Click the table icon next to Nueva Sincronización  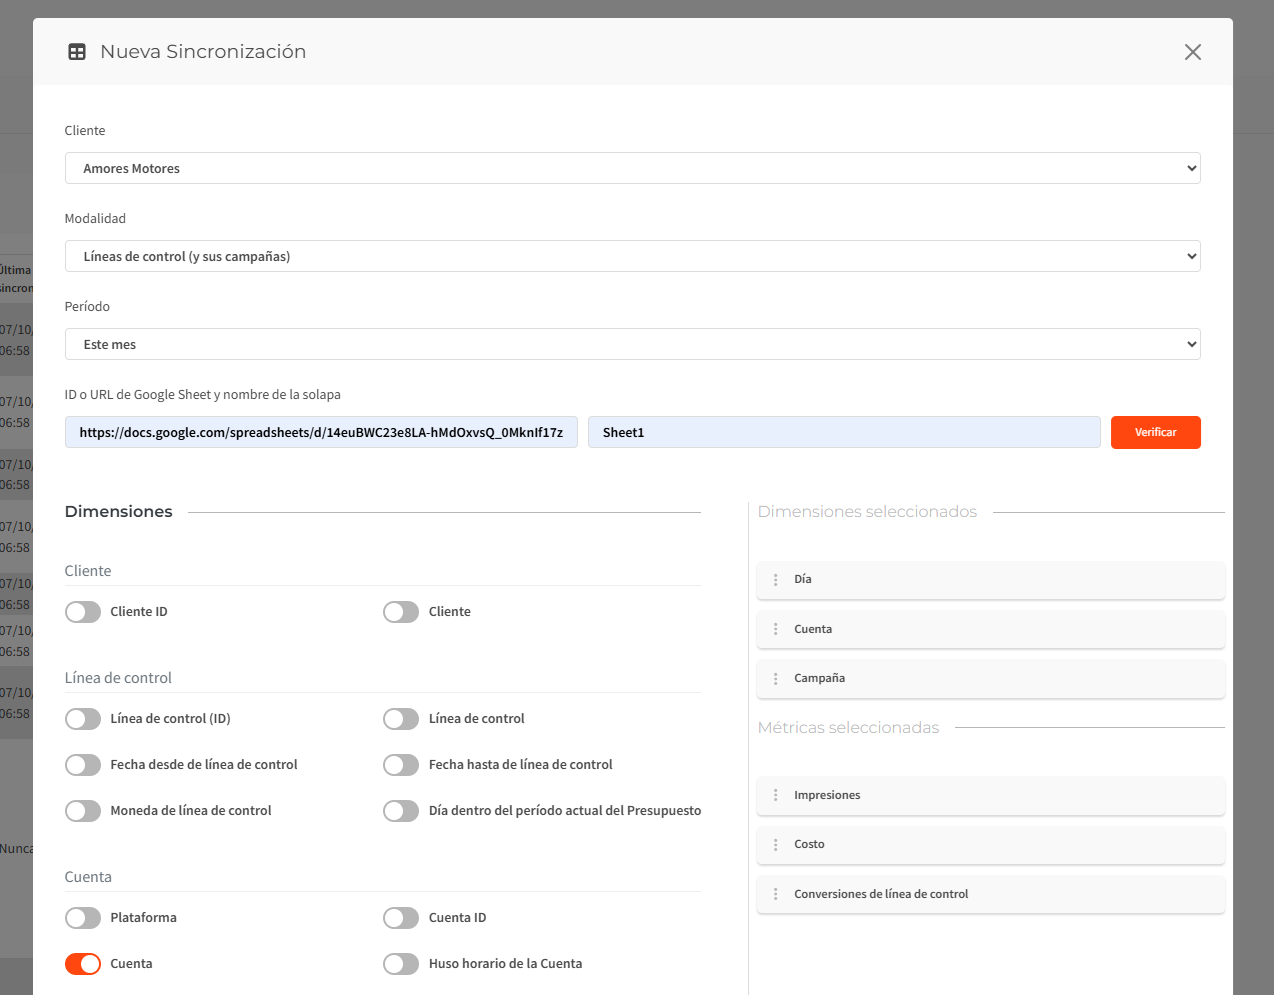click(x=77, y=52)
